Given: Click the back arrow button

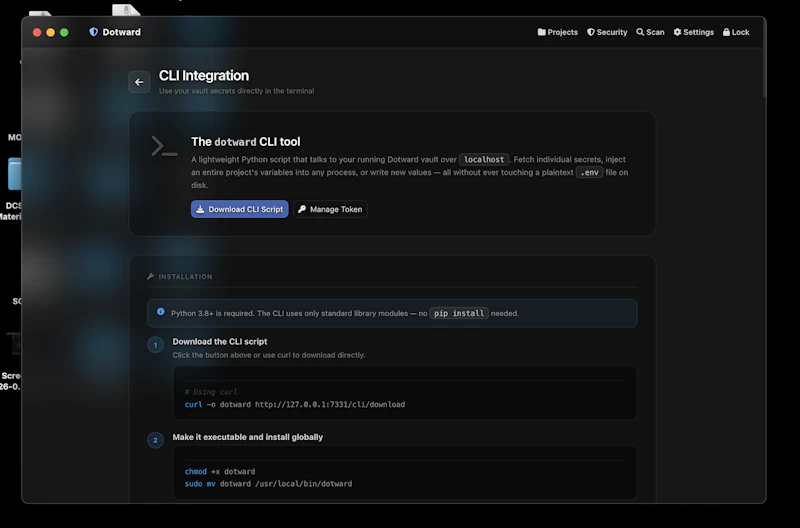Looking at the screenshot, I should [139, 82].
